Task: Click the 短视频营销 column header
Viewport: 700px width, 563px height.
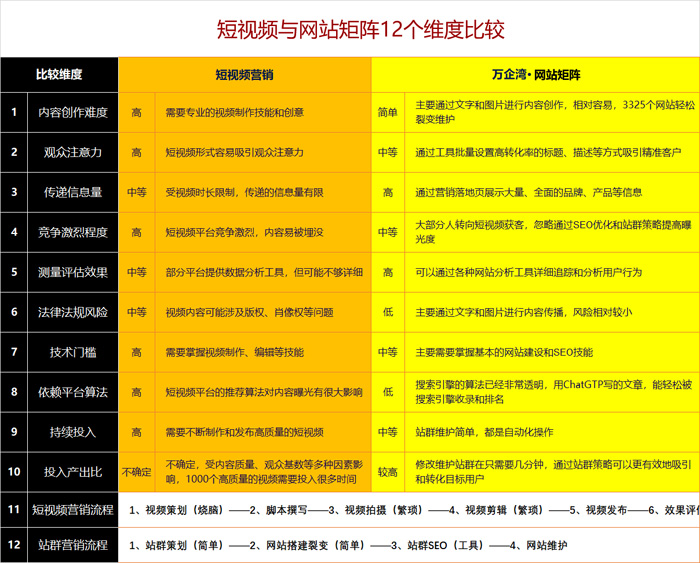Action: [245, 74]
